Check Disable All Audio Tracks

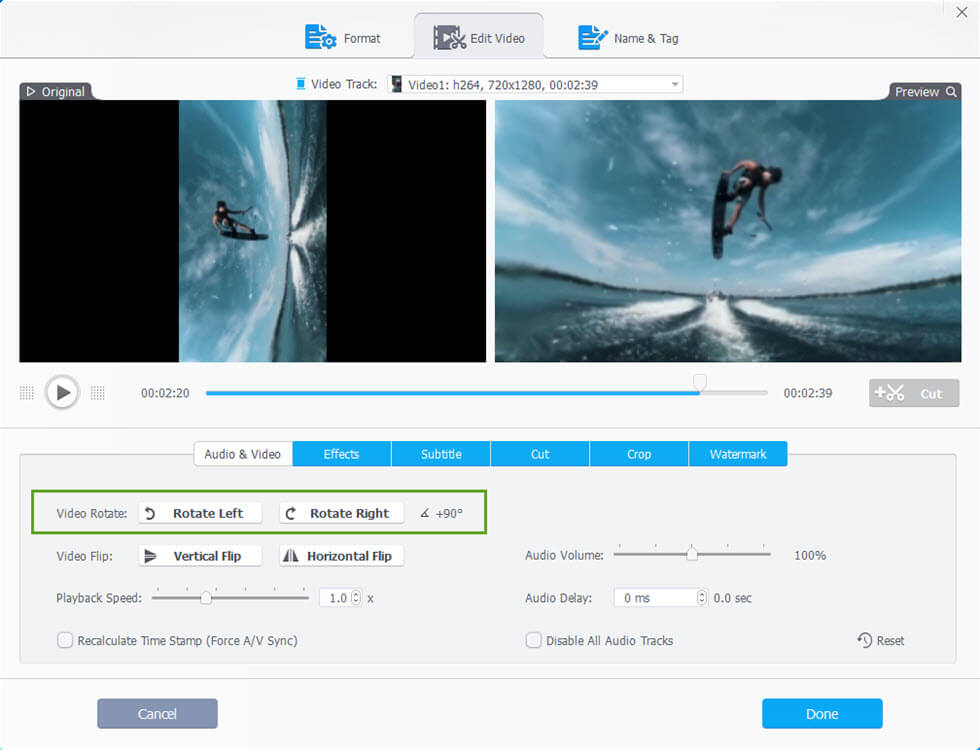click(x=533, y=641)
